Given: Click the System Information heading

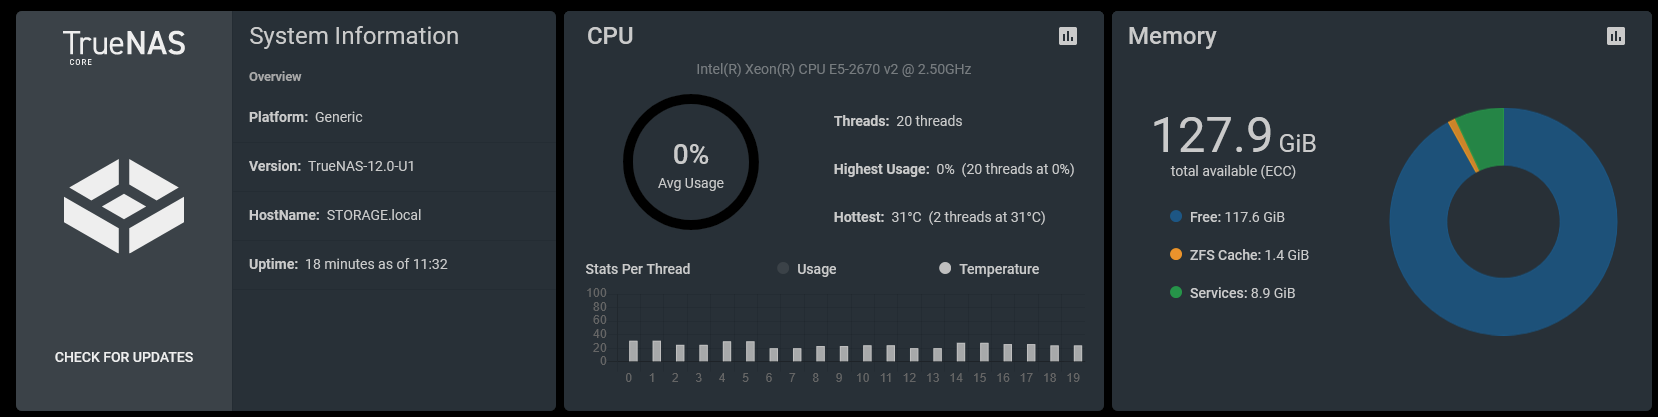Looking at the screenshot, I should point(354,36).
